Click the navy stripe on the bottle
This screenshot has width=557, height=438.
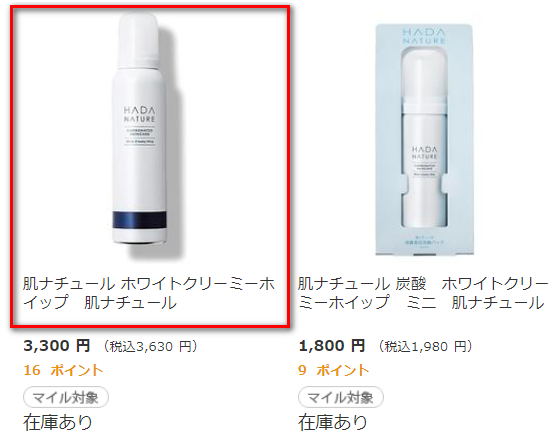(x=139, y=220)
